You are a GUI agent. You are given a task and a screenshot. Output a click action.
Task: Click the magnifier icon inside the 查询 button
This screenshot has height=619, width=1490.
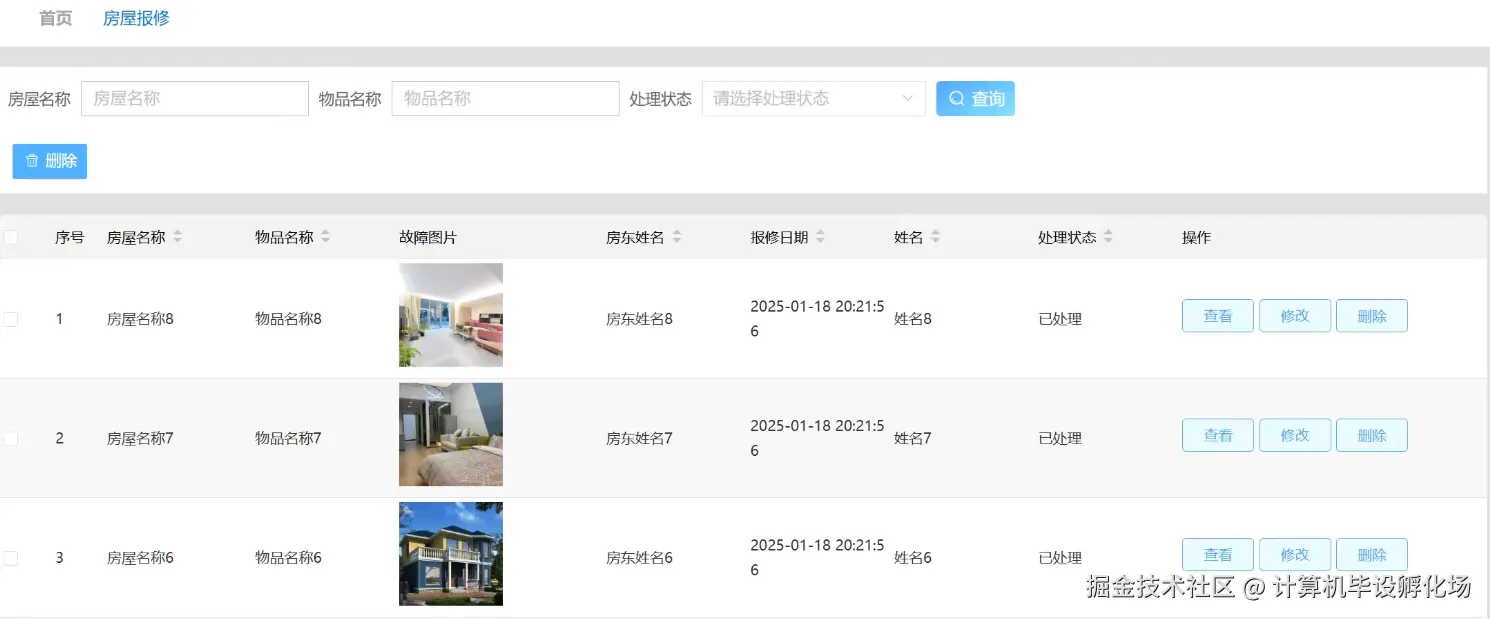[x=958, y=98]
